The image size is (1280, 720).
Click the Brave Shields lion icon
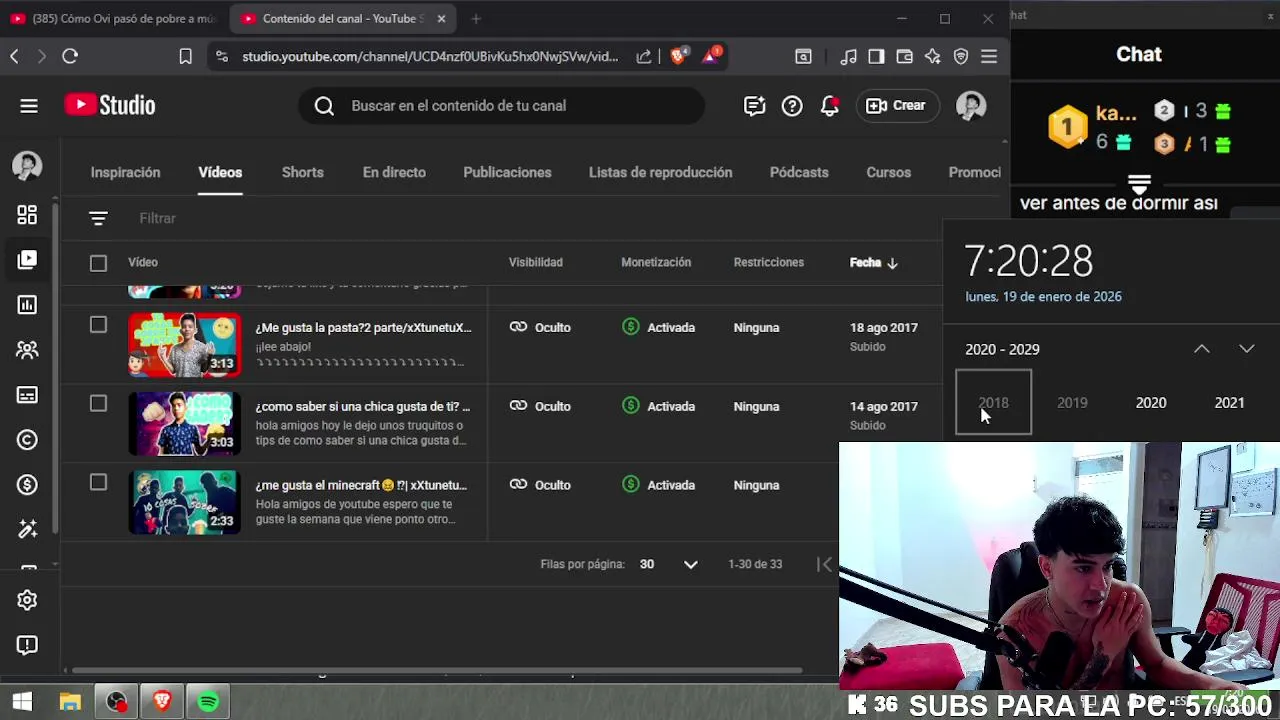click(x=679, y=56)
